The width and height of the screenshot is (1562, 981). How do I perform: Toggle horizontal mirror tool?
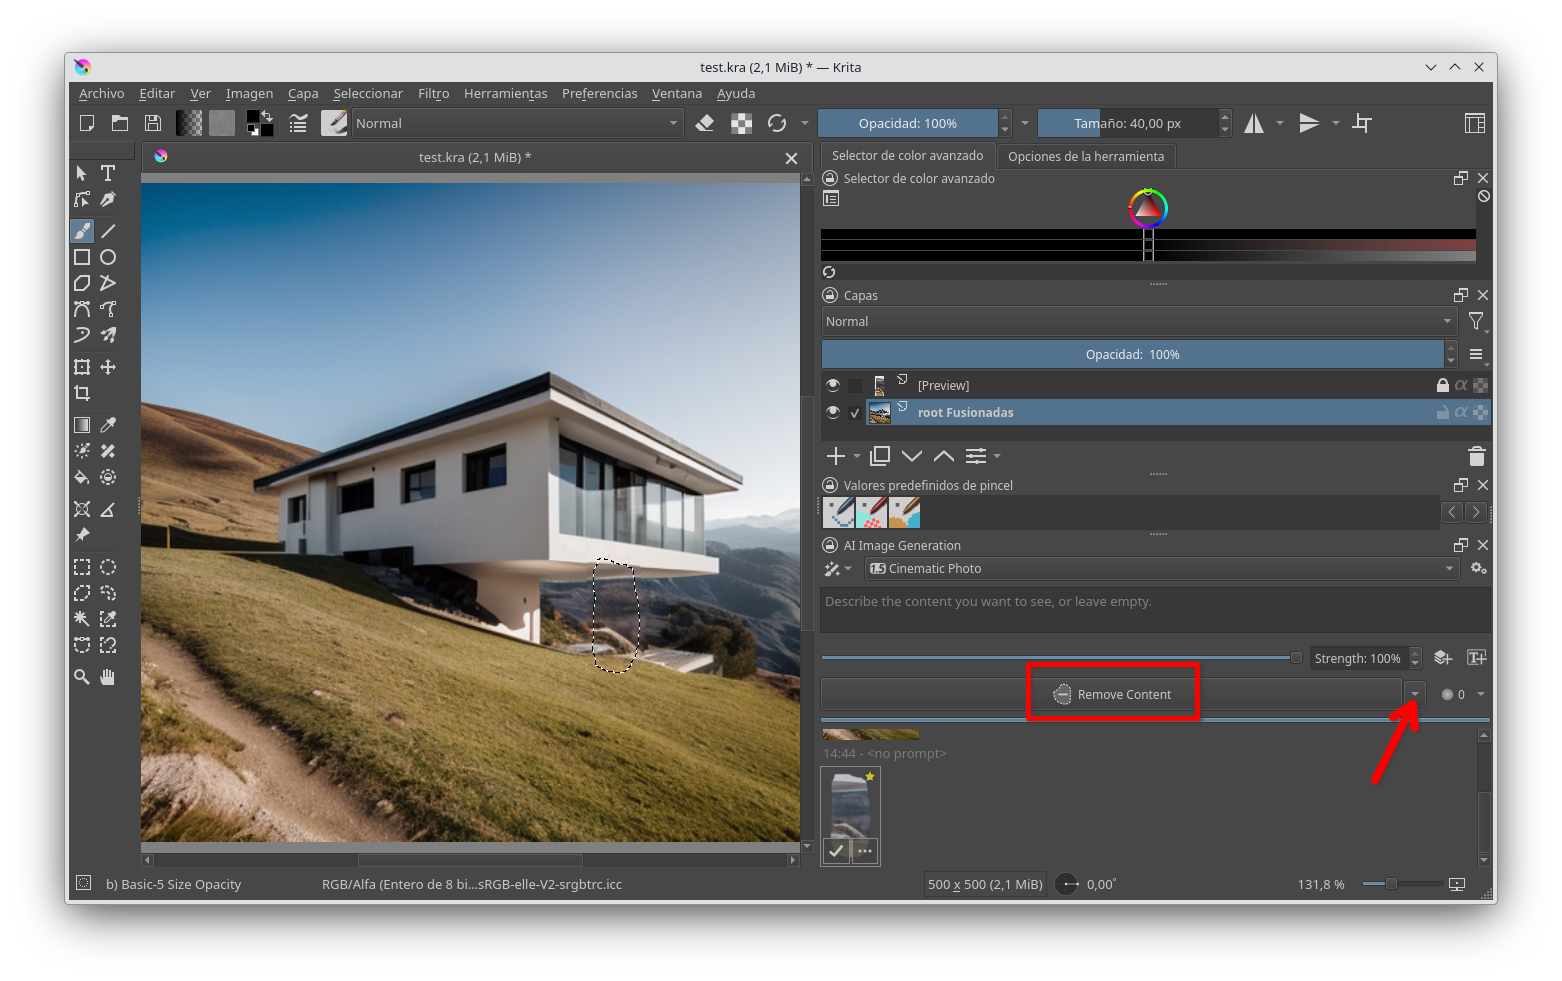click(1254, 123)
